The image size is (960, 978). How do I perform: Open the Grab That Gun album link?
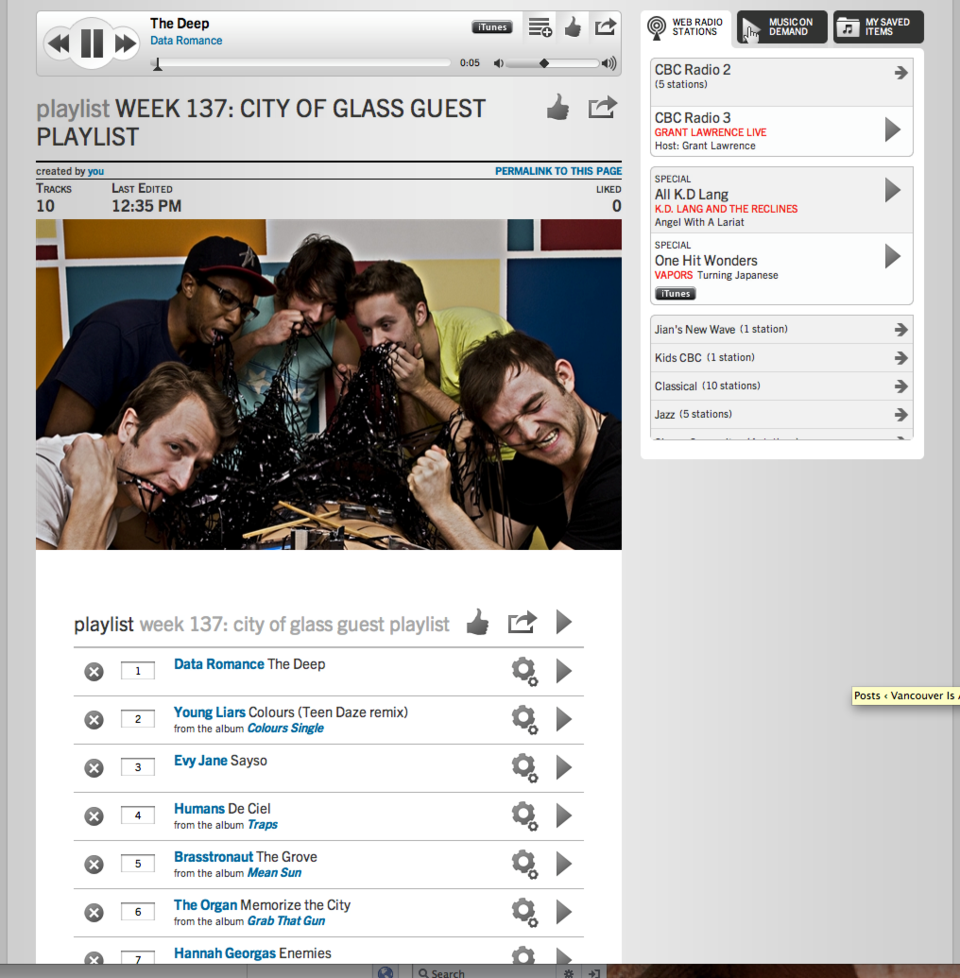tap(286, 921)
